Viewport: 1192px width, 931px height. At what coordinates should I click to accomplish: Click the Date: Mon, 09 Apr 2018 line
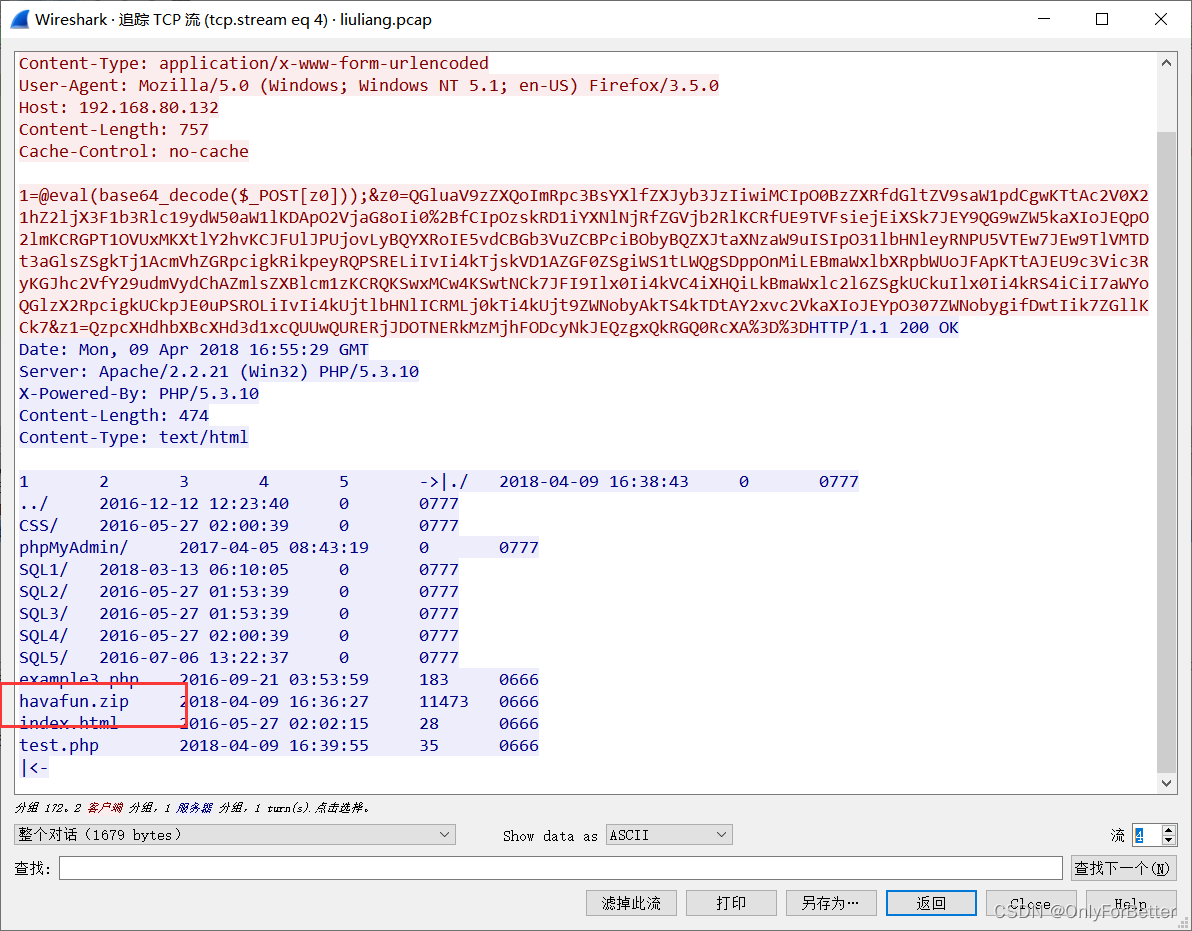[x=194, y=350]
